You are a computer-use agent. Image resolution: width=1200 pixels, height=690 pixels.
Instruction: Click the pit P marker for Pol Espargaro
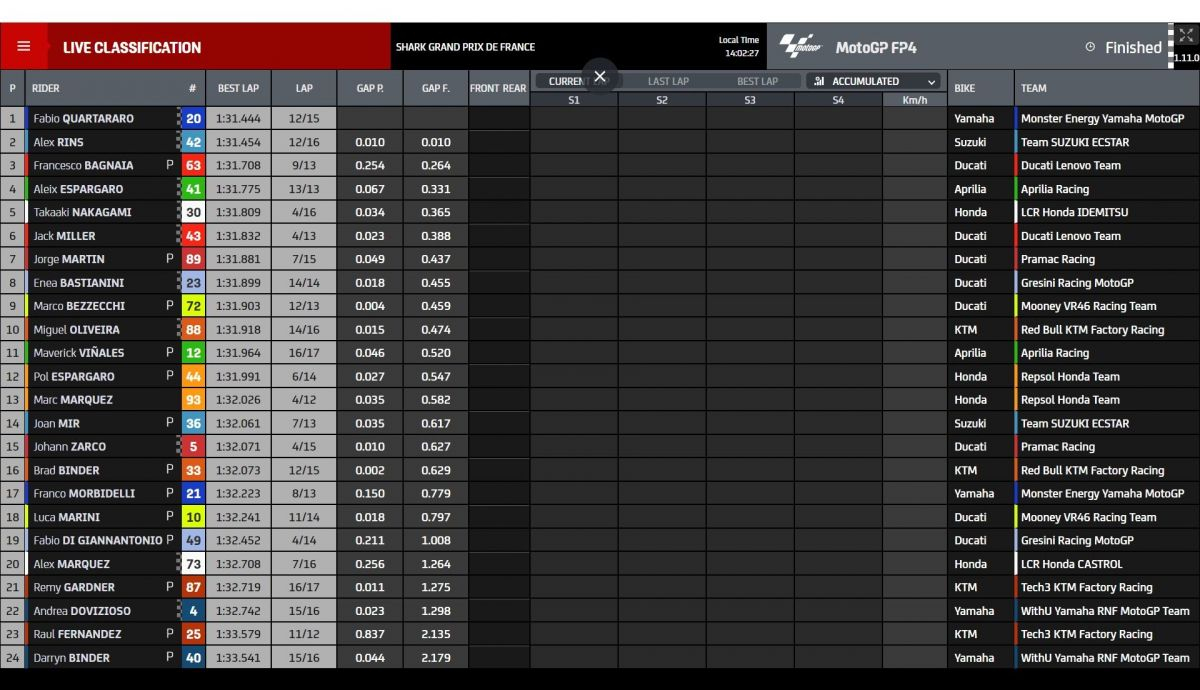(x=170, y=376)
